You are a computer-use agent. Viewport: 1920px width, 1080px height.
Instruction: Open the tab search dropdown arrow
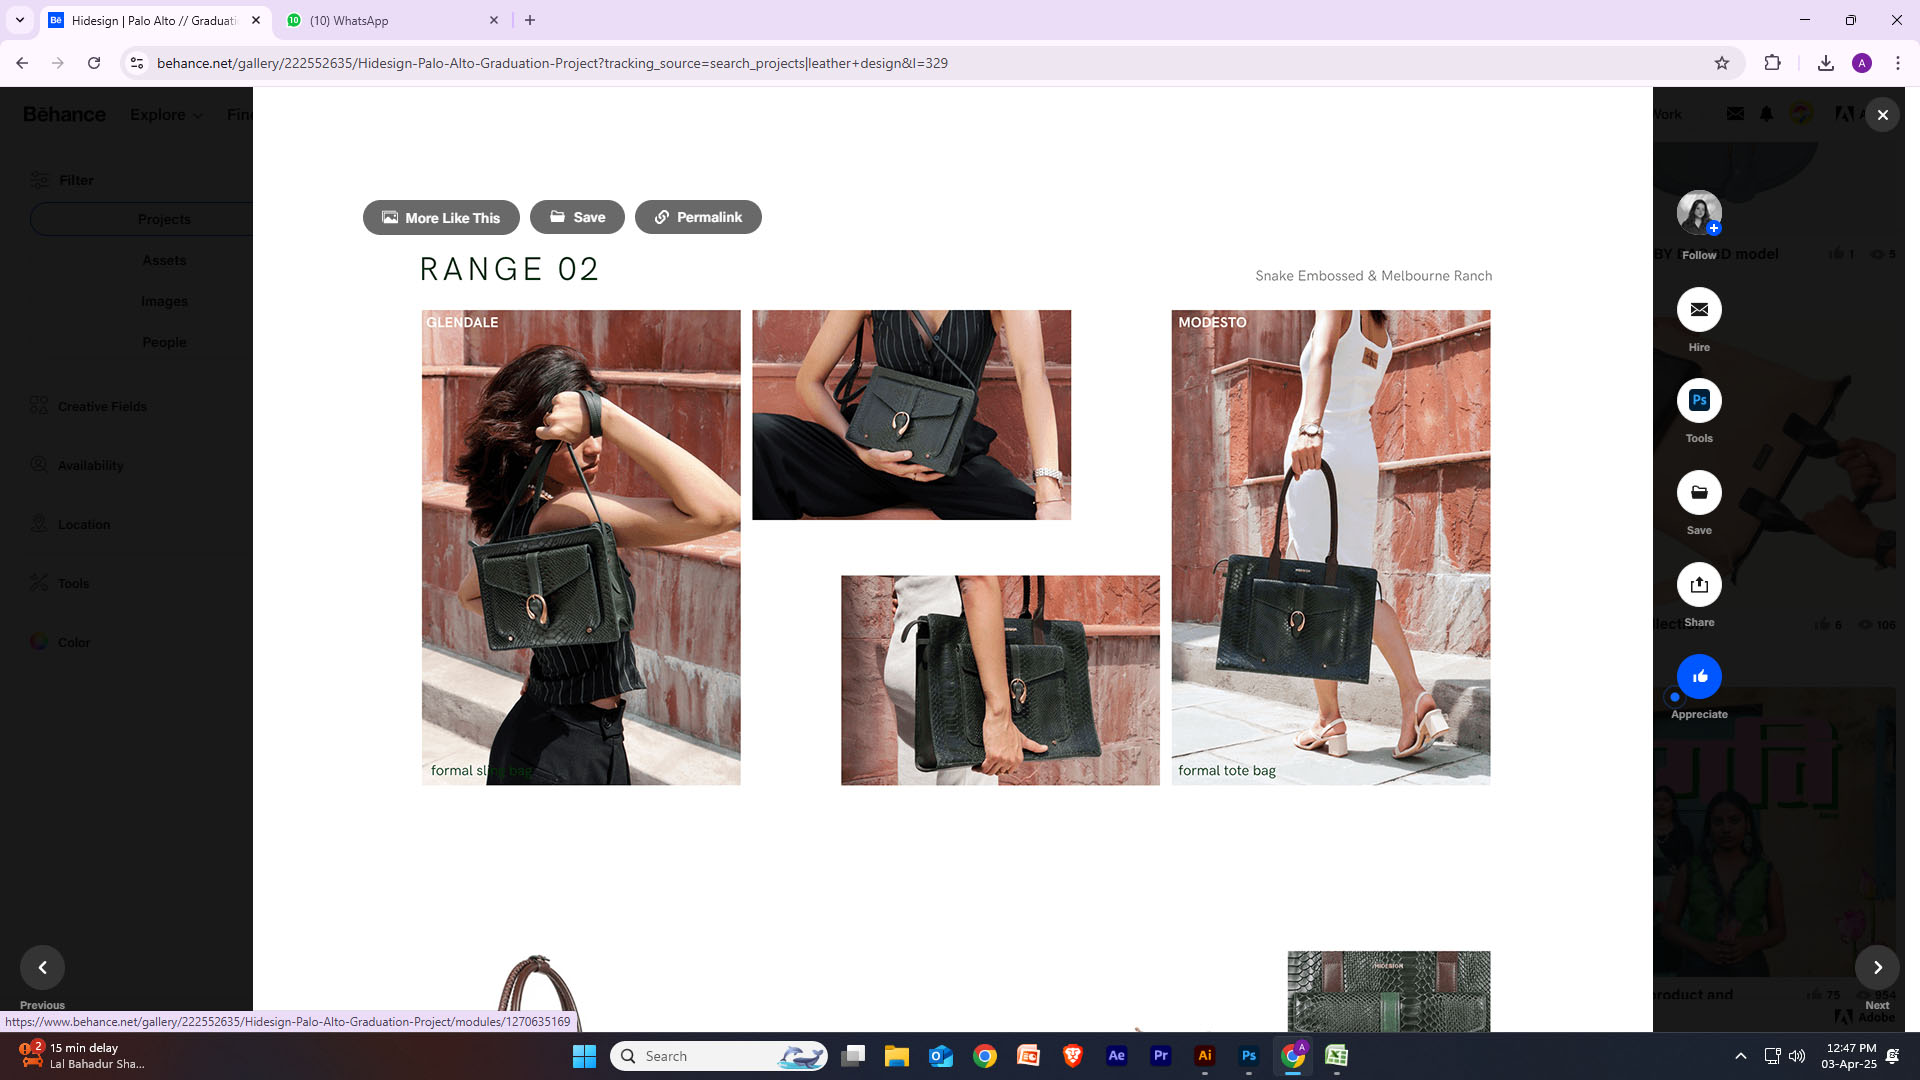[19, 20]
